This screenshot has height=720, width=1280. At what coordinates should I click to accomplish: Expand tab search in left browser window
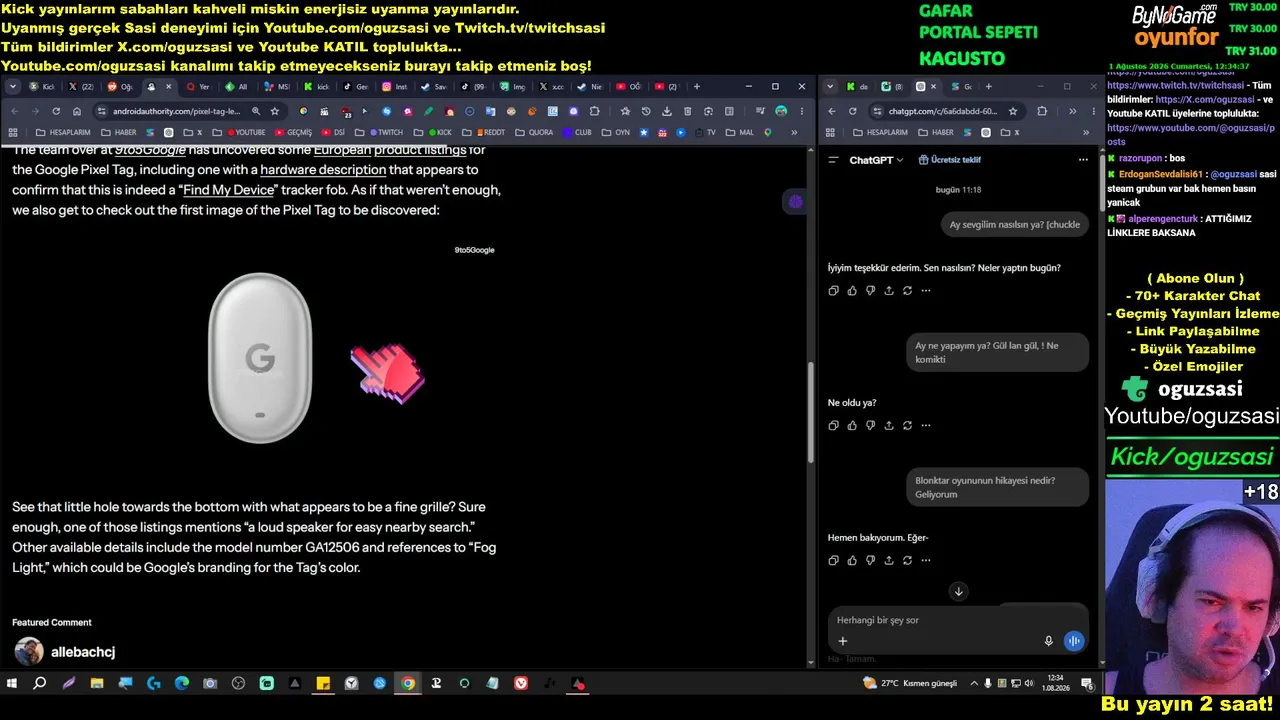pyautogui.click(x=13, y=87)
